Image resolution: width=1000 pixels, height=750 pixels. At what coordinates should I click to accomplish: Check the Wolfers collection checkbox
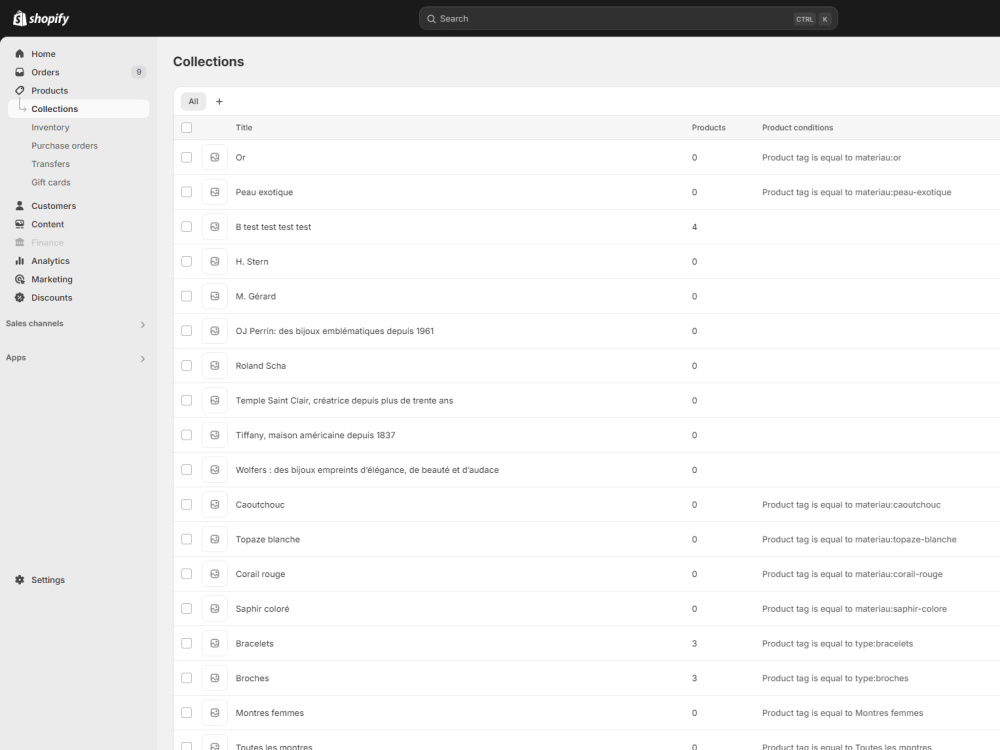point(186,469)
